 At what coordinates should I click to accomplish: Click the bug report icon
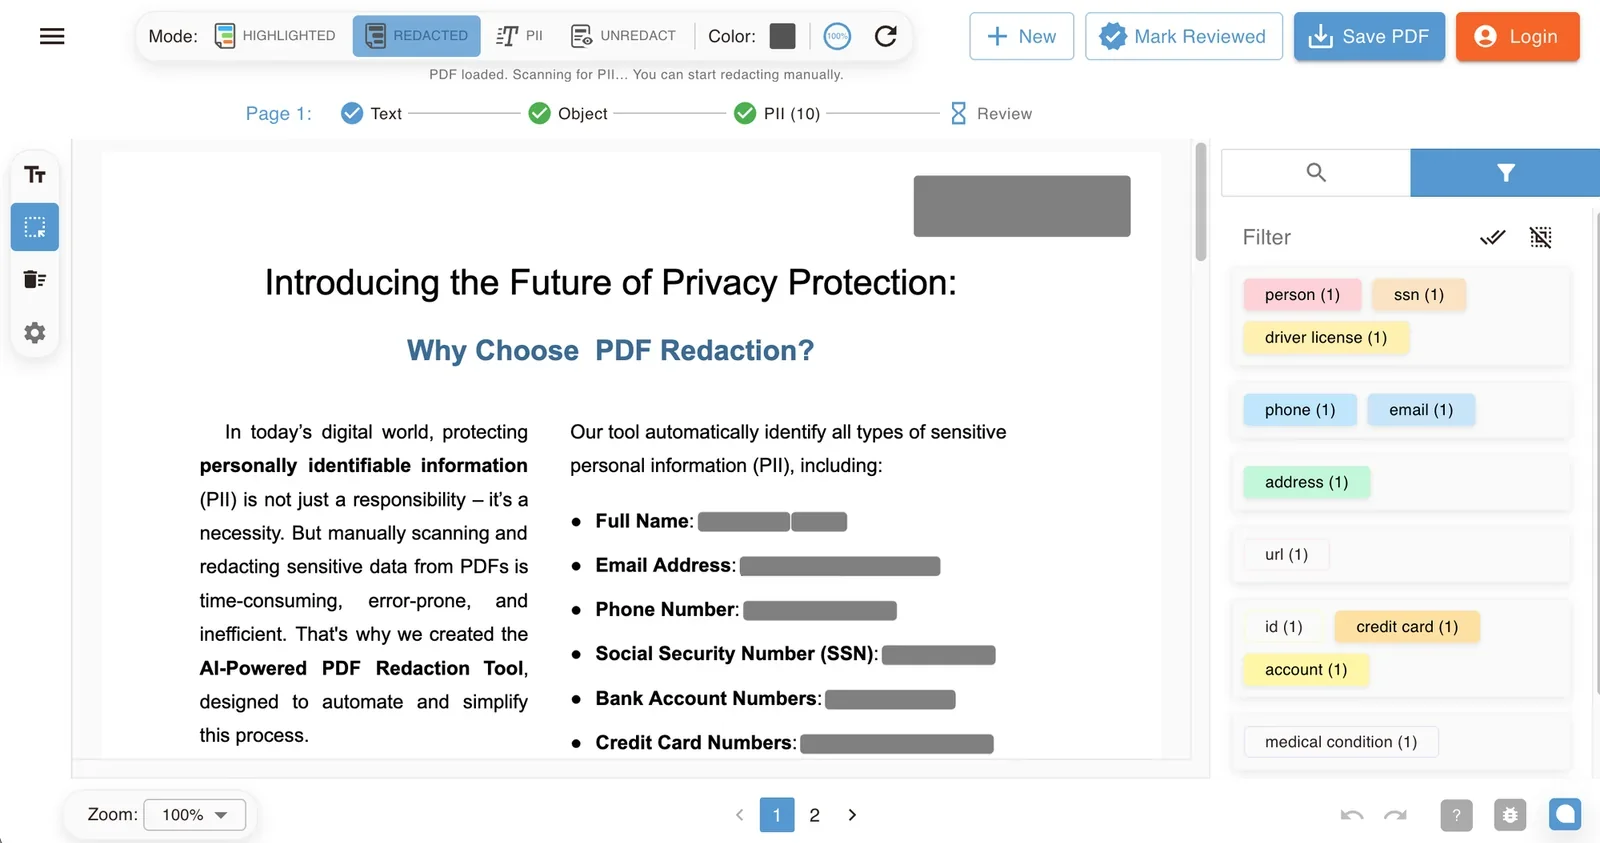coord(1510,815)
